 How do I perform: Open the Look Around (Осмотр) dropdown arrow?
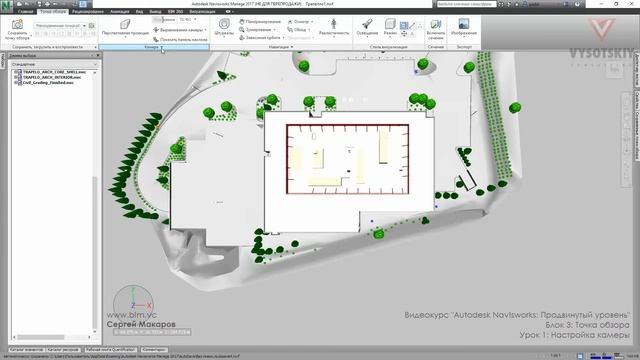pos(312,22)
